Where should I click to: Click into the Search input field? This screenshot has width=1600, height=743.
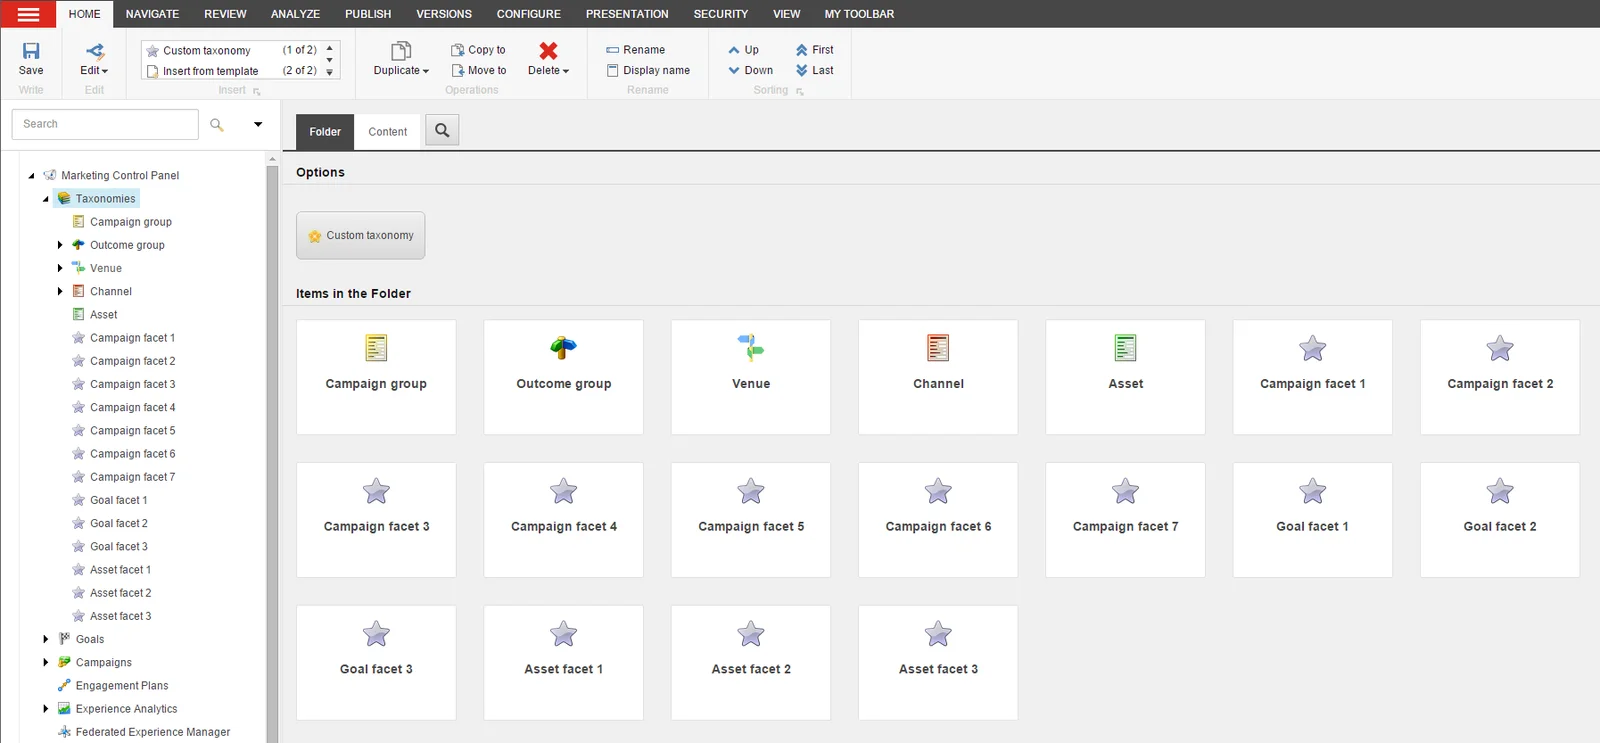pyautogui.click(x=105, y=124)
